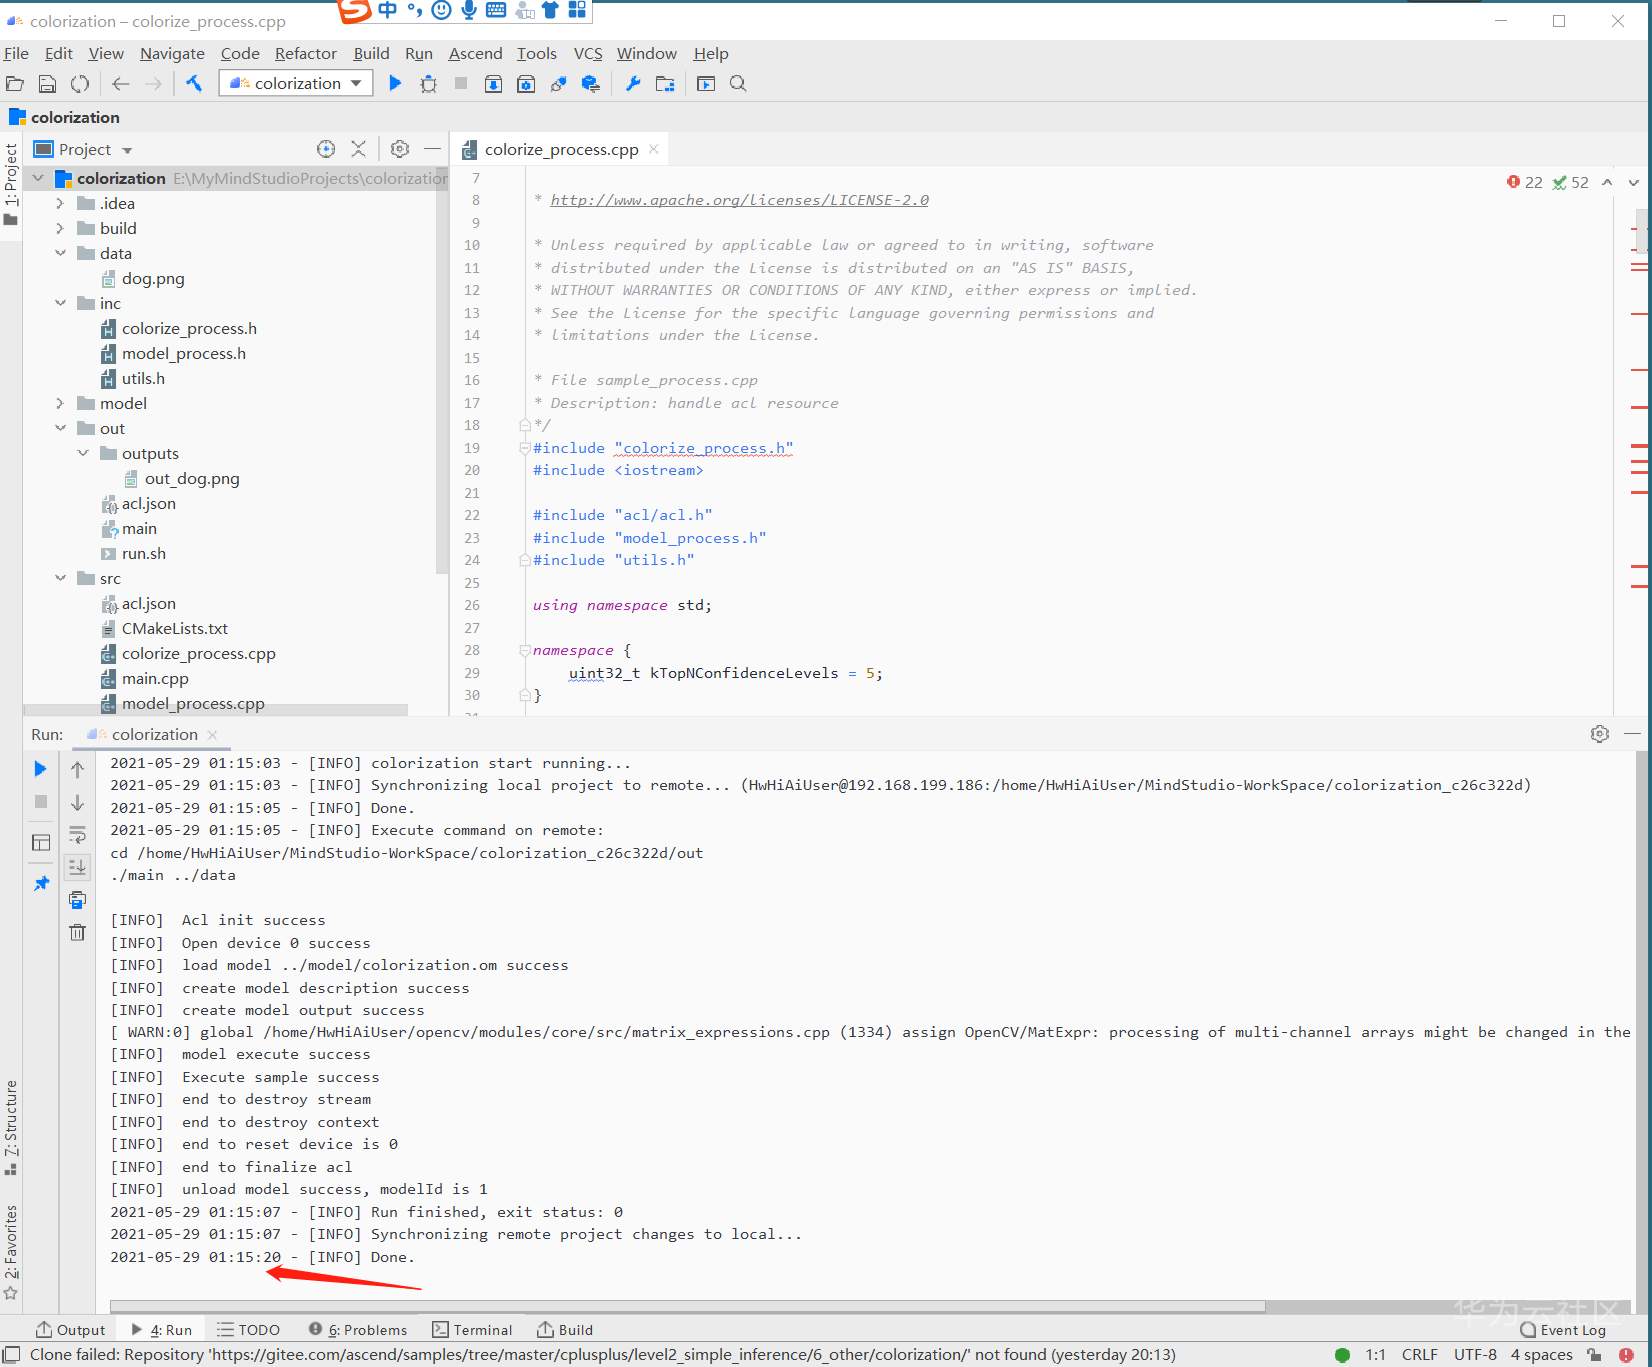Click the Apache license URL link
This screenshot has height=1367, width=1652.
[x=739, y=200]
